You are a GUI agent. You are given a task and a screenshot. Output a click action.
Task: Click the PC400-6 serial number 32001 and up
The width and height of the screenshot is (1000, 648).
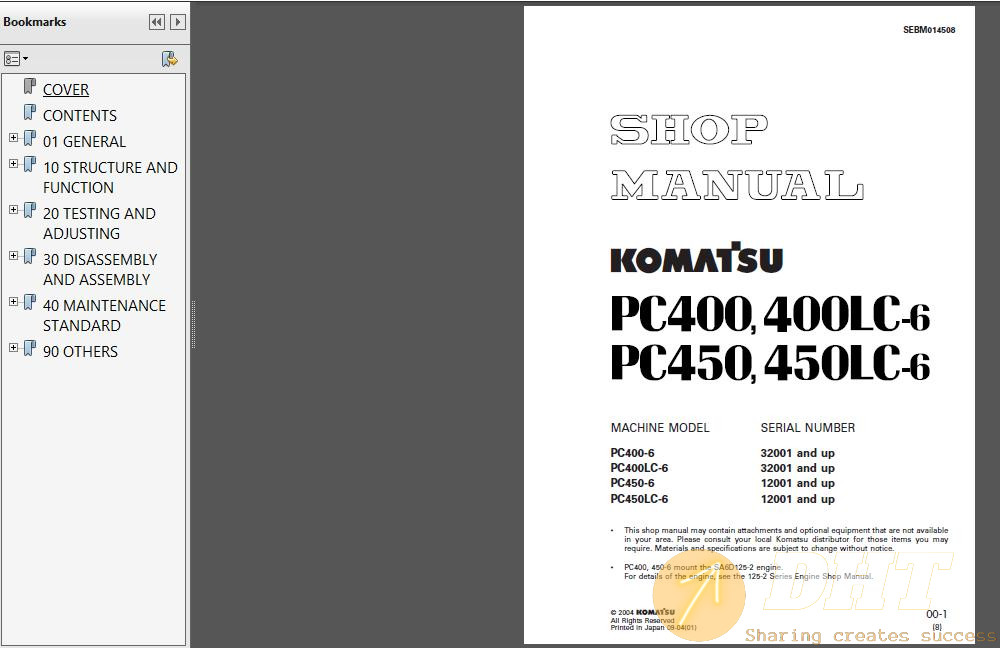tap(797, 453)
